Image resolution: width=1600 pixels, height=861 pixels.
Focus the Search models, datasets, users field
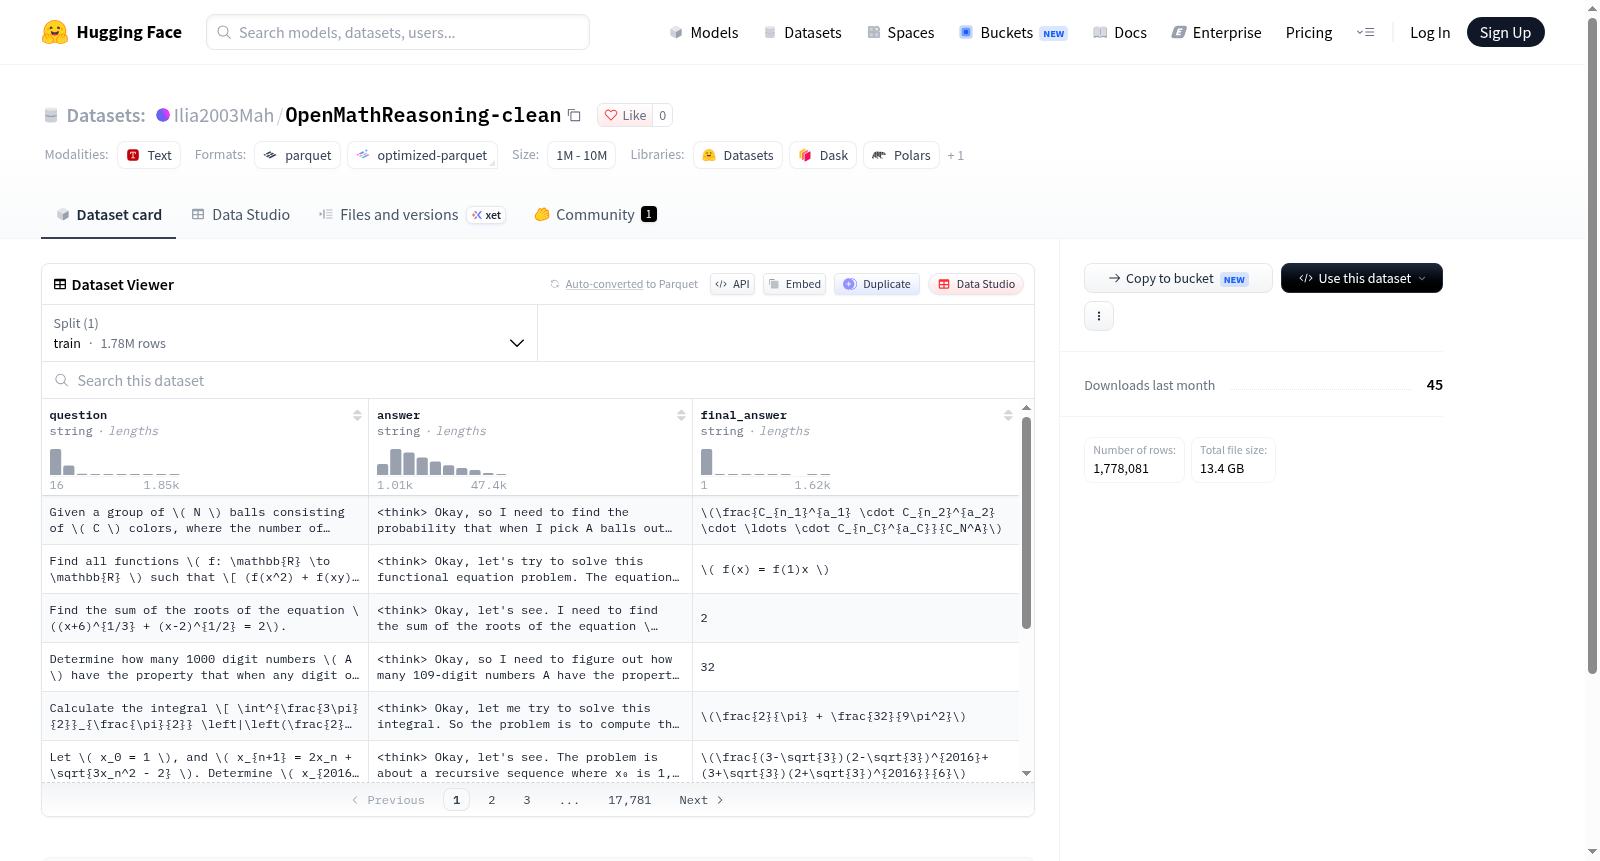pyautogui.click(x=398, y=32)
